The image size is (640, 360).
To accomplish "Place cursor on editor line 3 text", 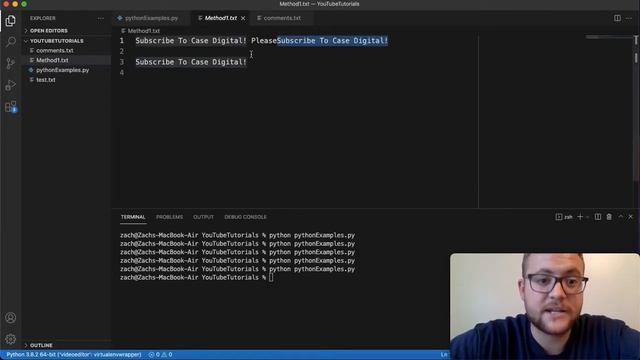I will point(191,62).
